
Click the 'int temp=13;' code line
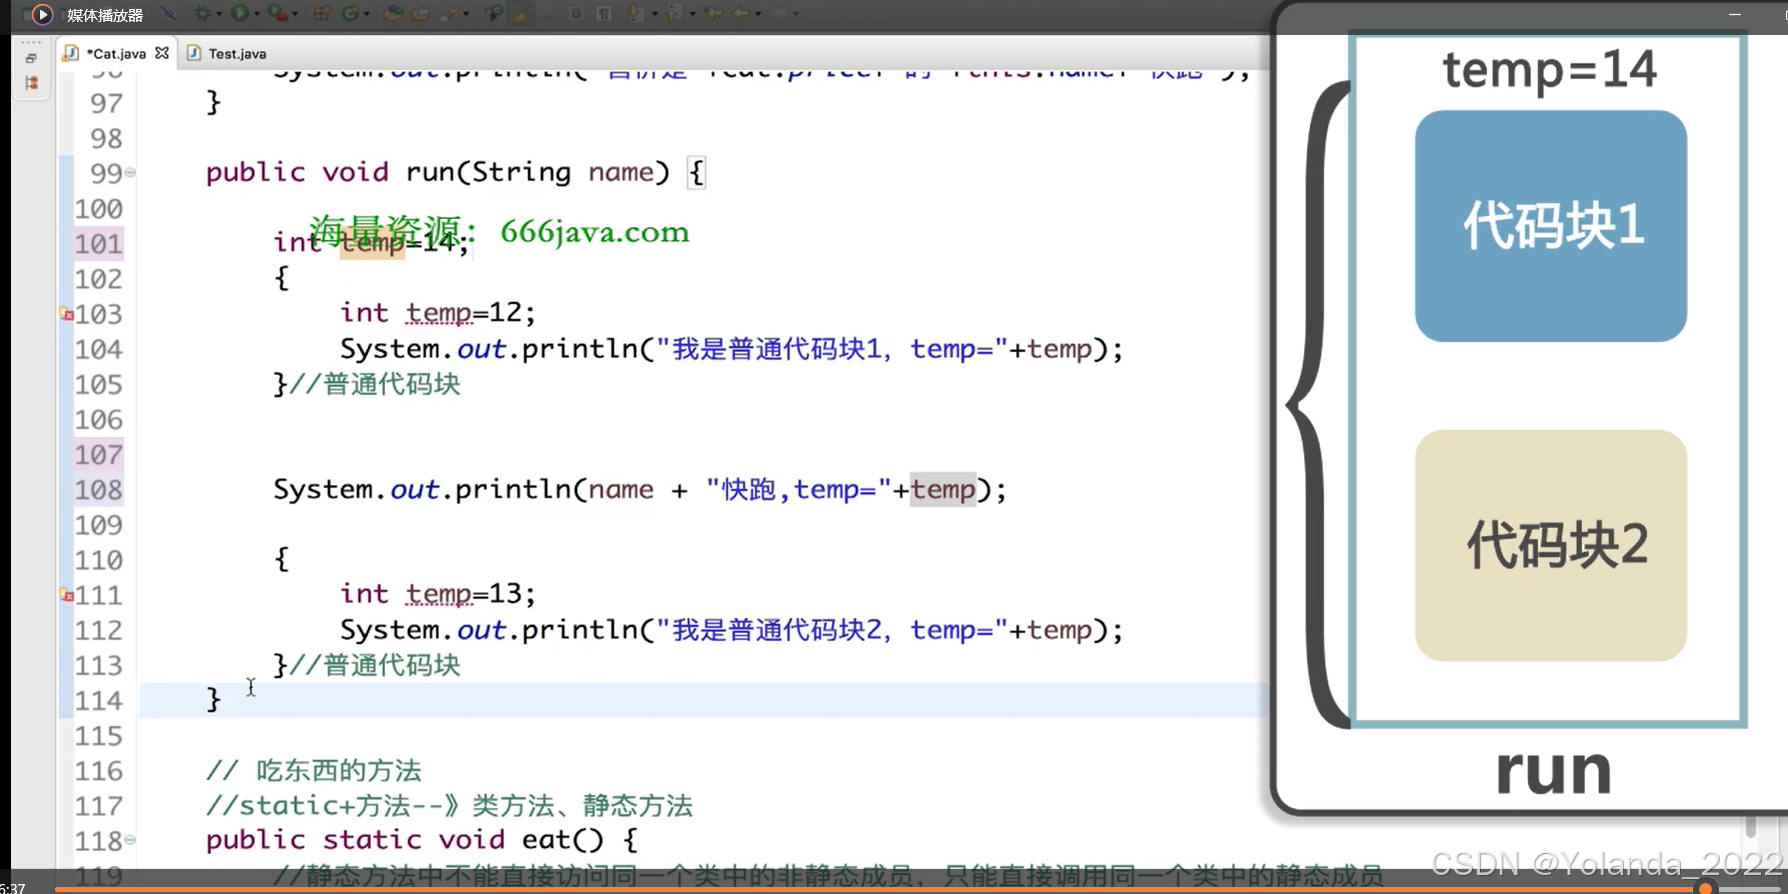(x=438, y=594)
